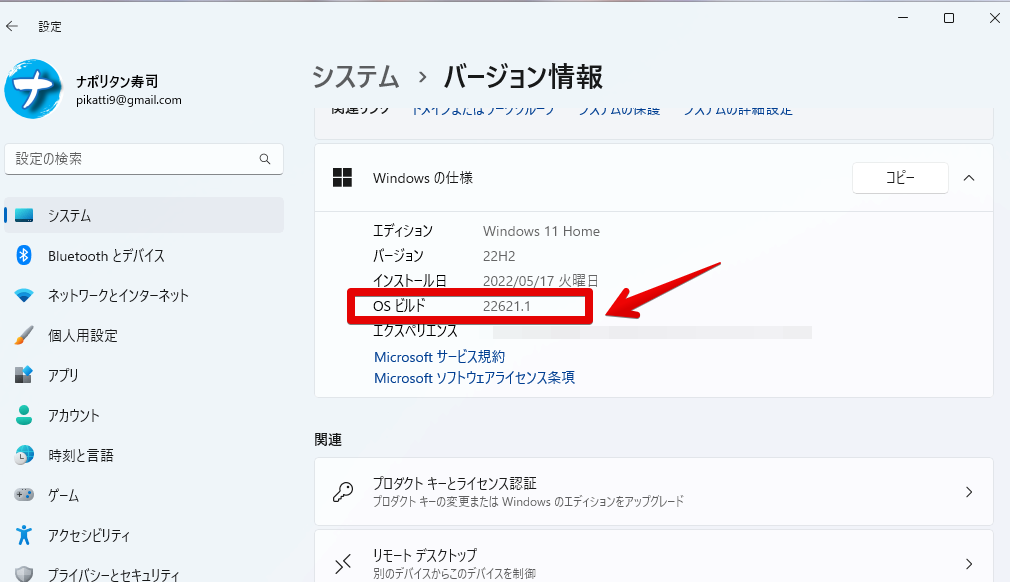Click the key icon for product key

pos(343,492)
